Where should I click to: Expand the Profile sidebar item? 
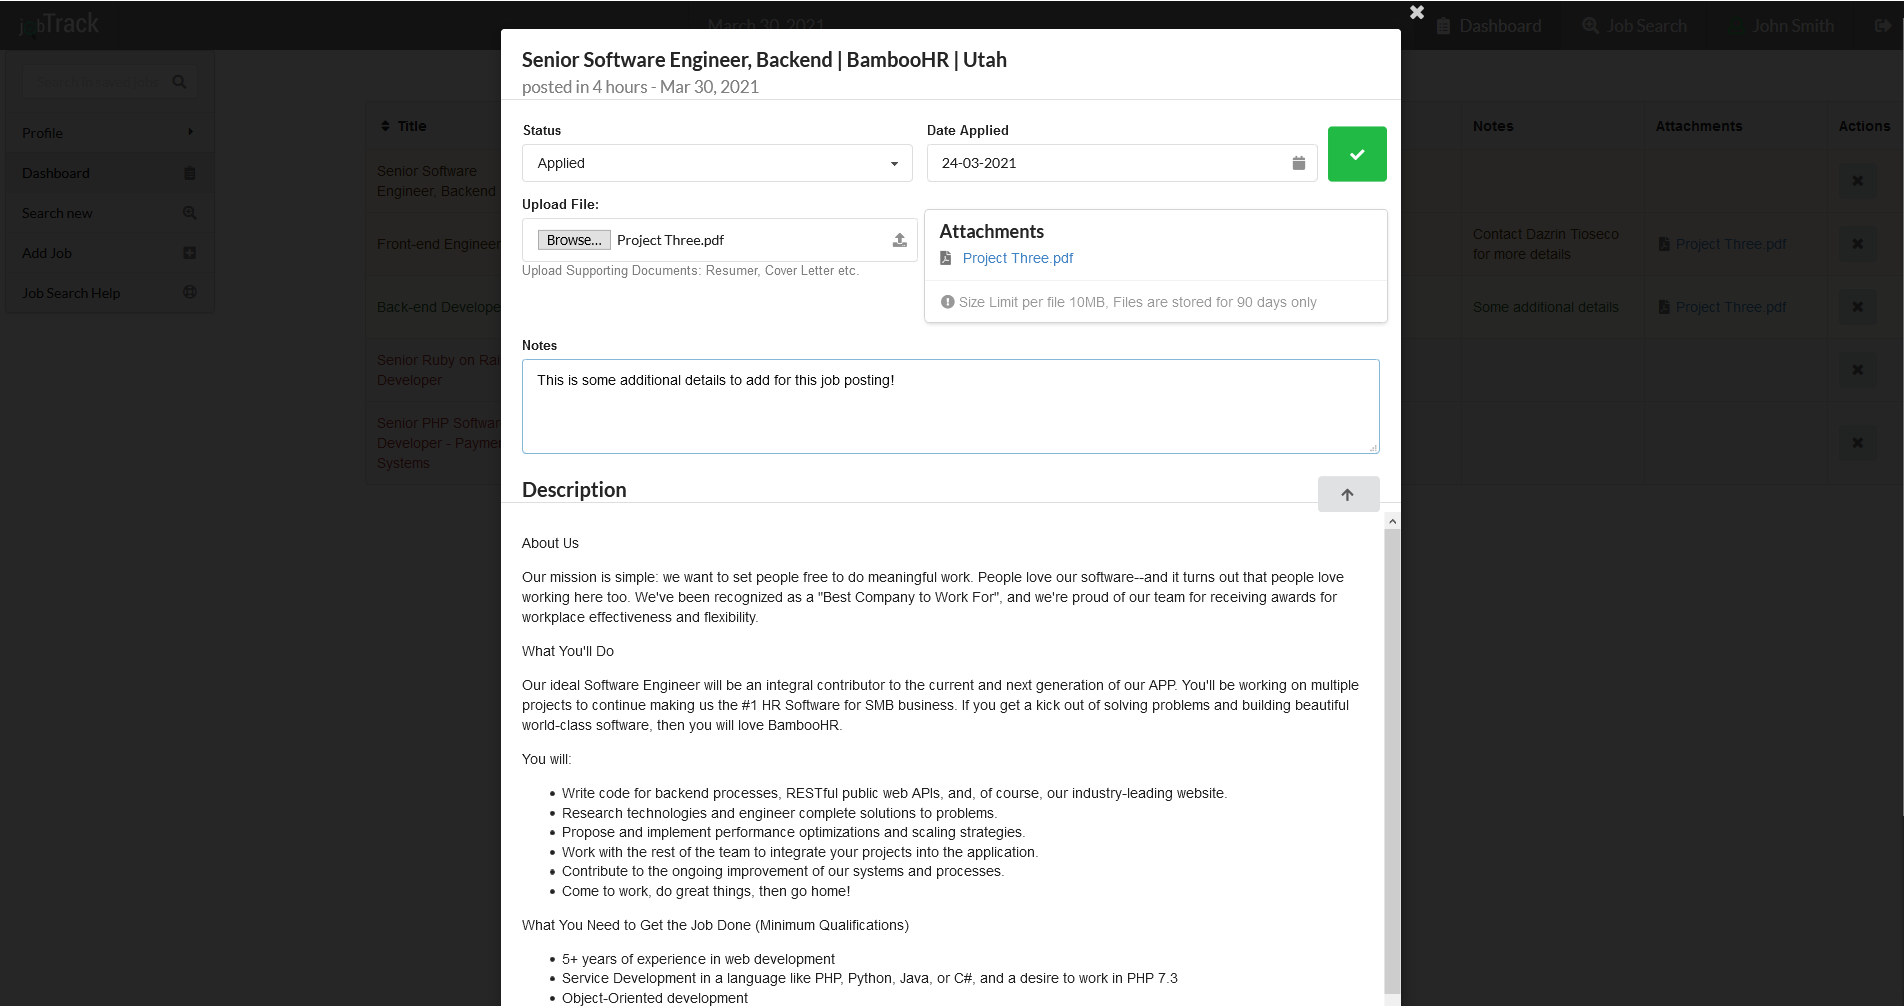point(109,133)
